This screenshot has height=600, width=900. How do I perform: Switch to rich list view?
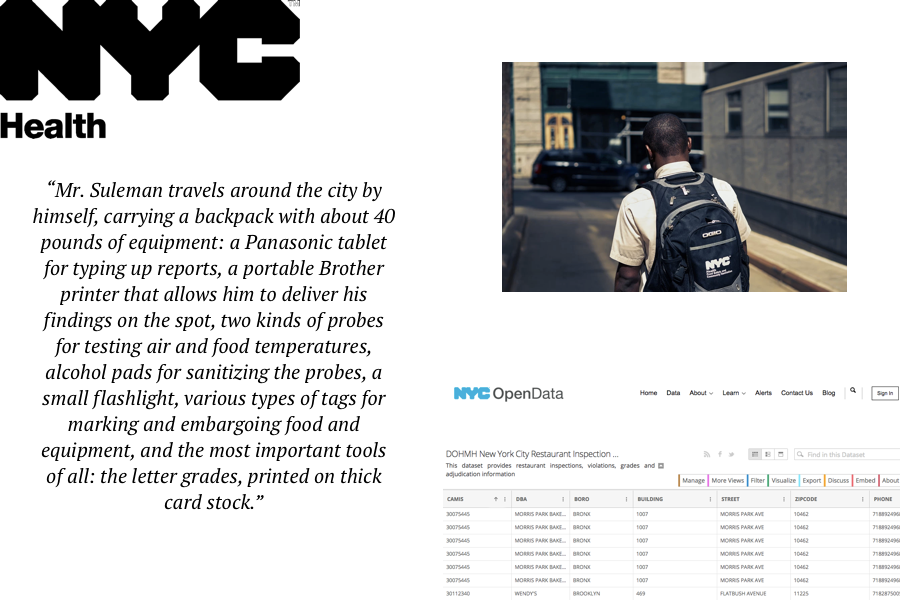[x=768, y=454]
